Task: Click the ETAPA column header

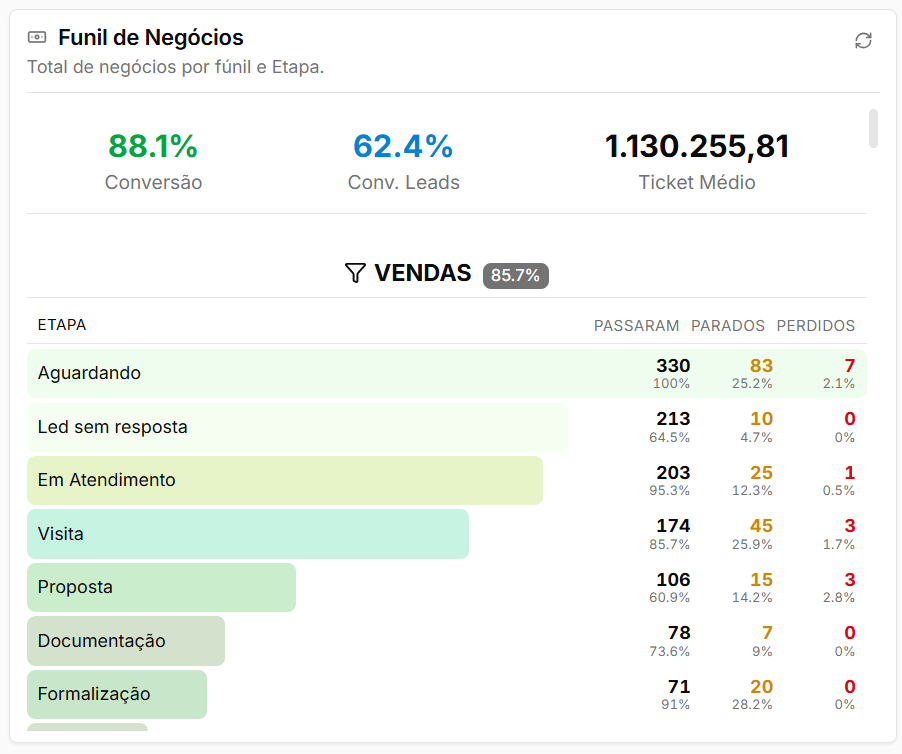Action: (x=62, y=325)
